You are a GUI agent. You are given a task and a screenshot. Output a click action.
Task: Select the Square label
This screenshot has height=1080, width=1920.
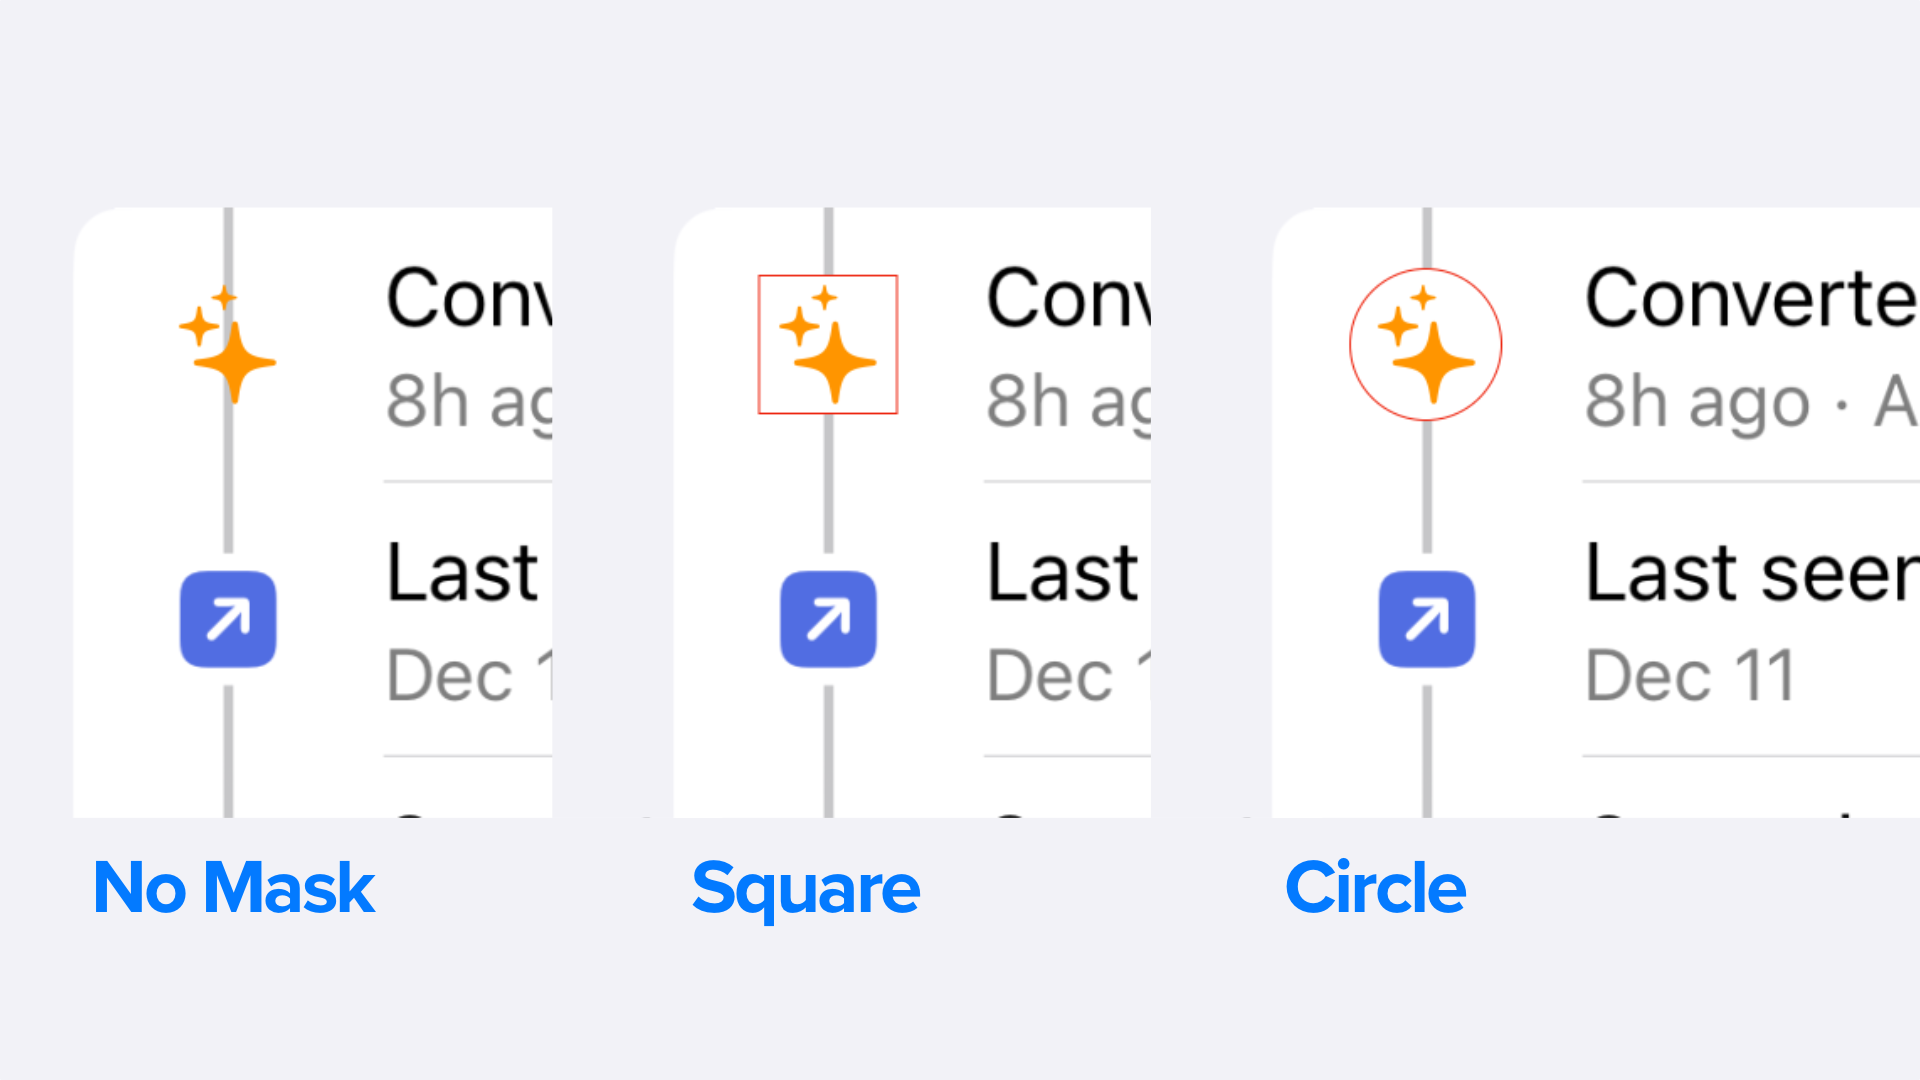(x=806, y=890)
